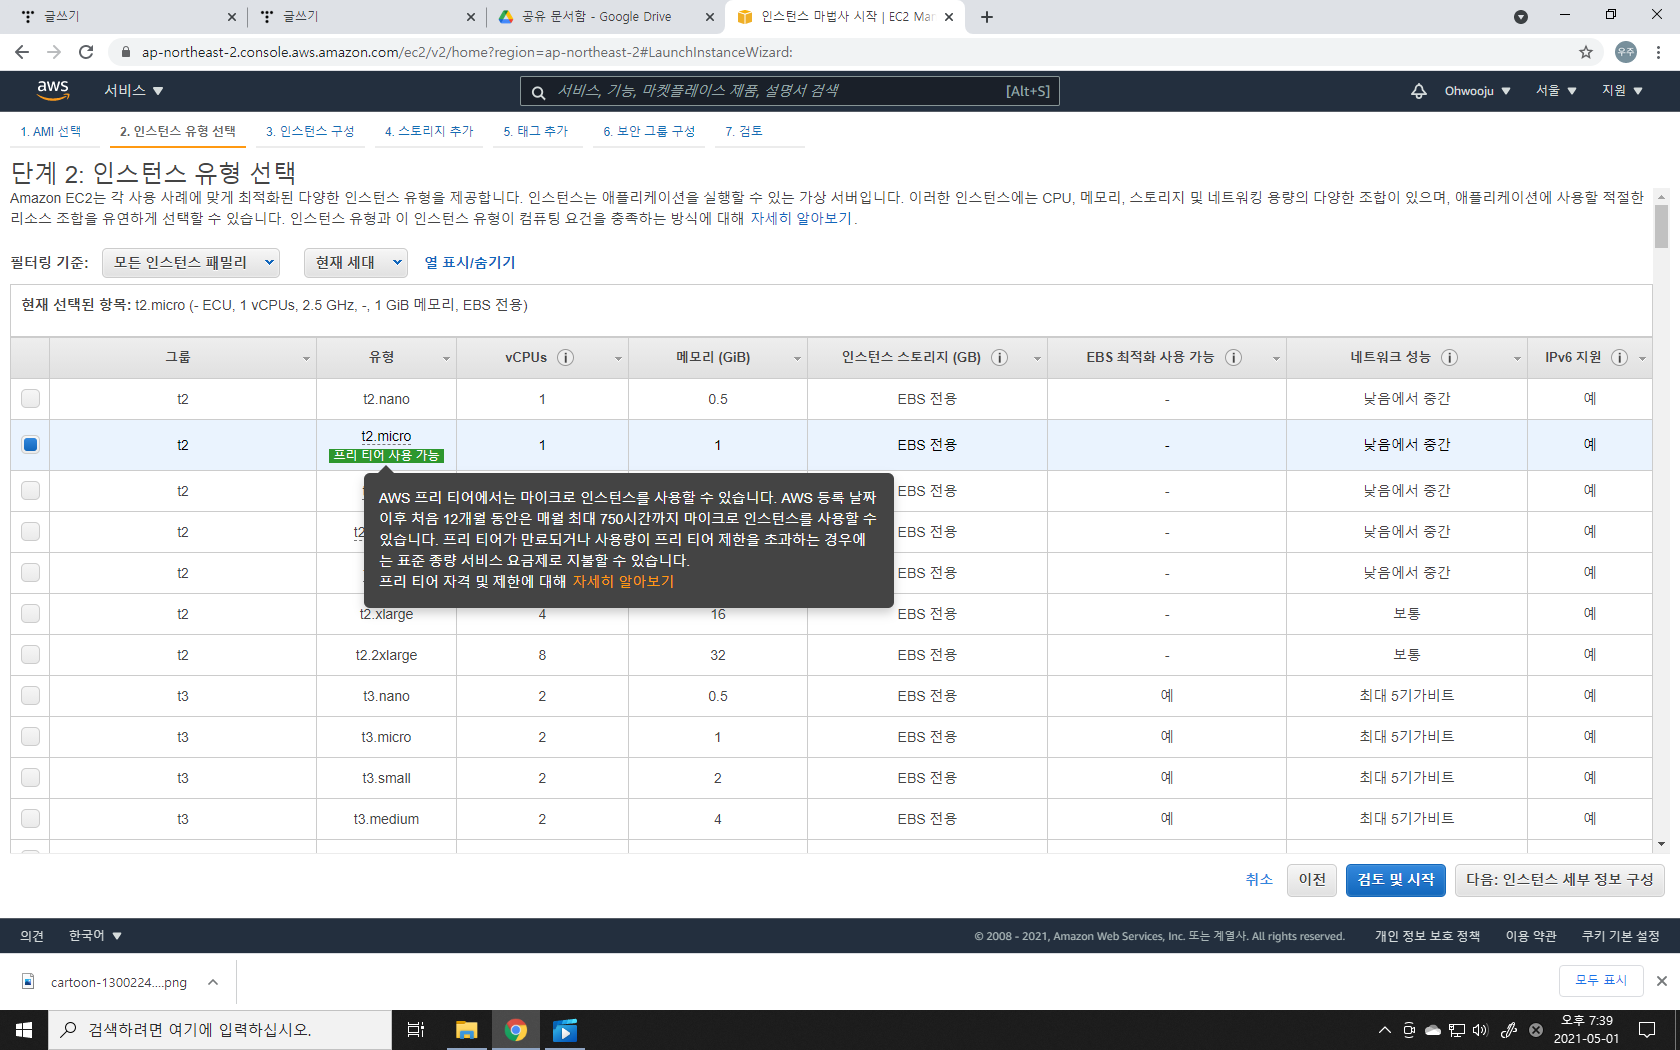Click the page vertical scrollbar thumb
Screen dimensions: 1680x1050
pos(1661,226)
